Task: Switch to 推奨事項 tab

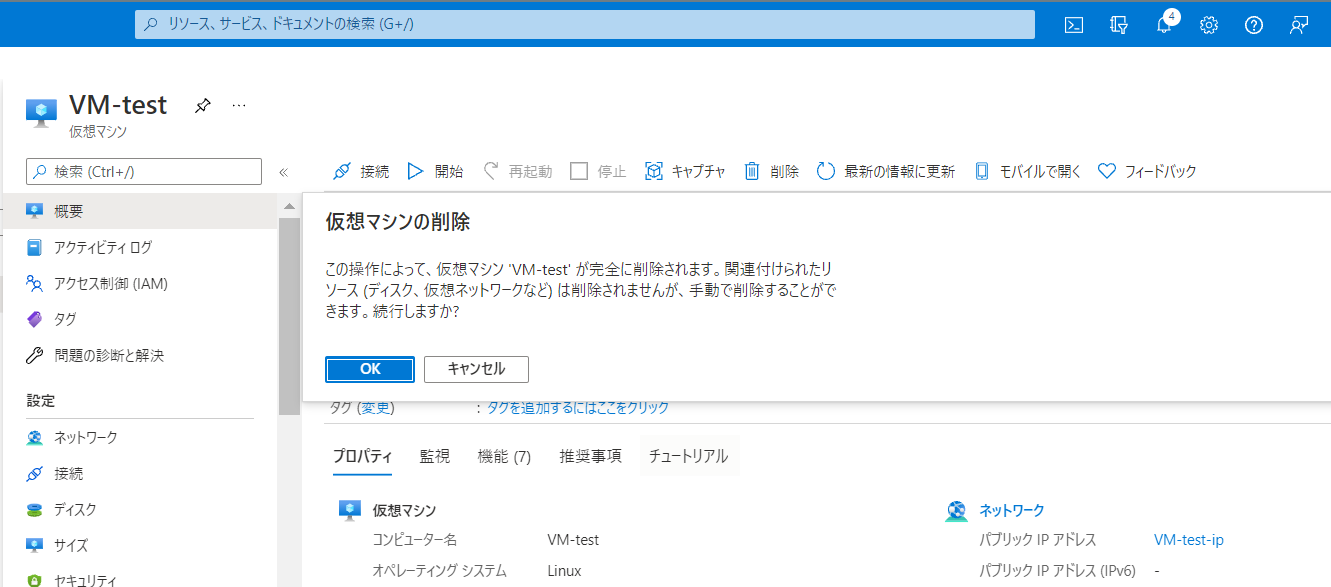Action: [x=591, y=456]
